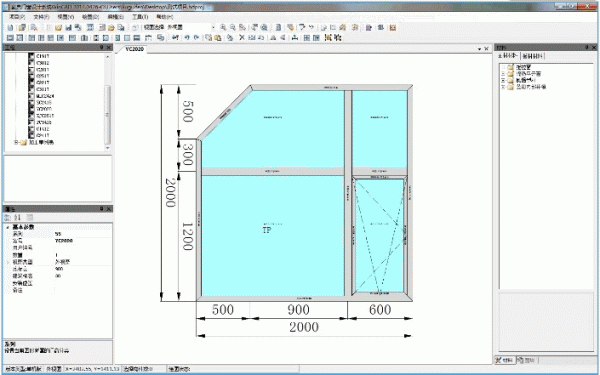Click the undo arrow icon
This screenshot has height=375, width=600.
tap(187, 38)
